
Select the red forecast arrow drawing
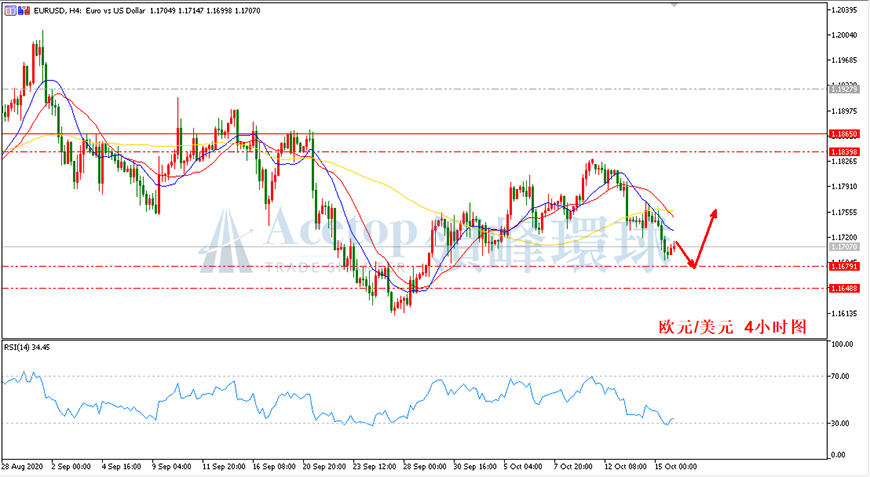[x=696, y=238]
